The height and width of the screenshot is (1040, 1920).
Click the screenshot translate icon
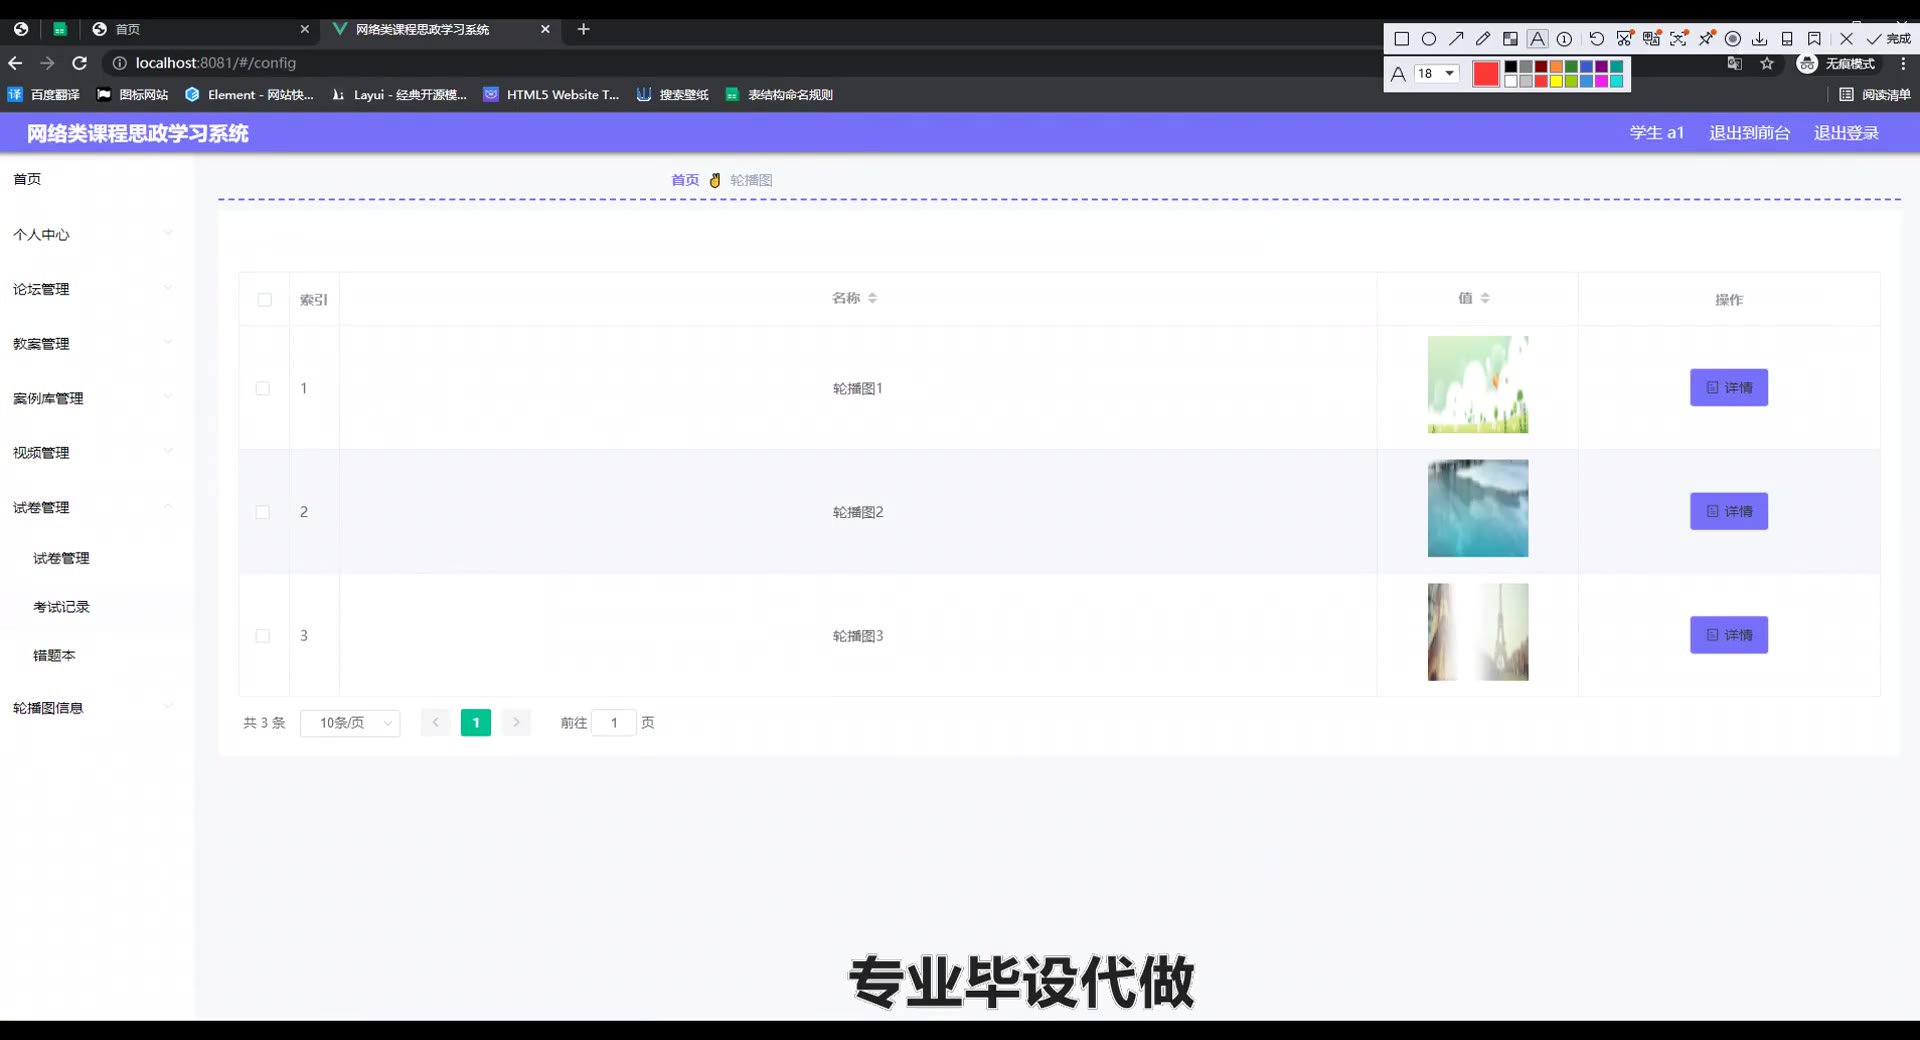pos(1652,38)
